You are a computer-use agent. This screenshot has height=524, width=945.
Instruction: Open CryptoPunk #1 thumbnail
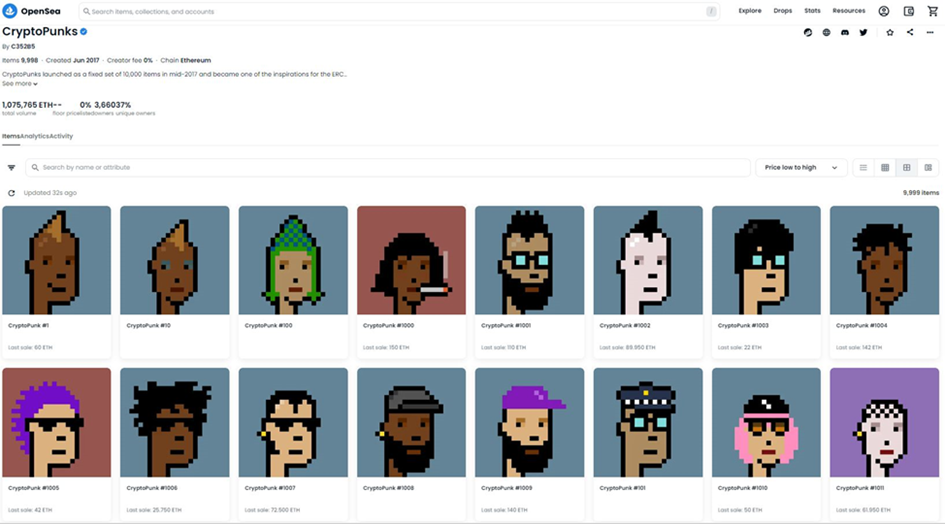coord(57,260)
